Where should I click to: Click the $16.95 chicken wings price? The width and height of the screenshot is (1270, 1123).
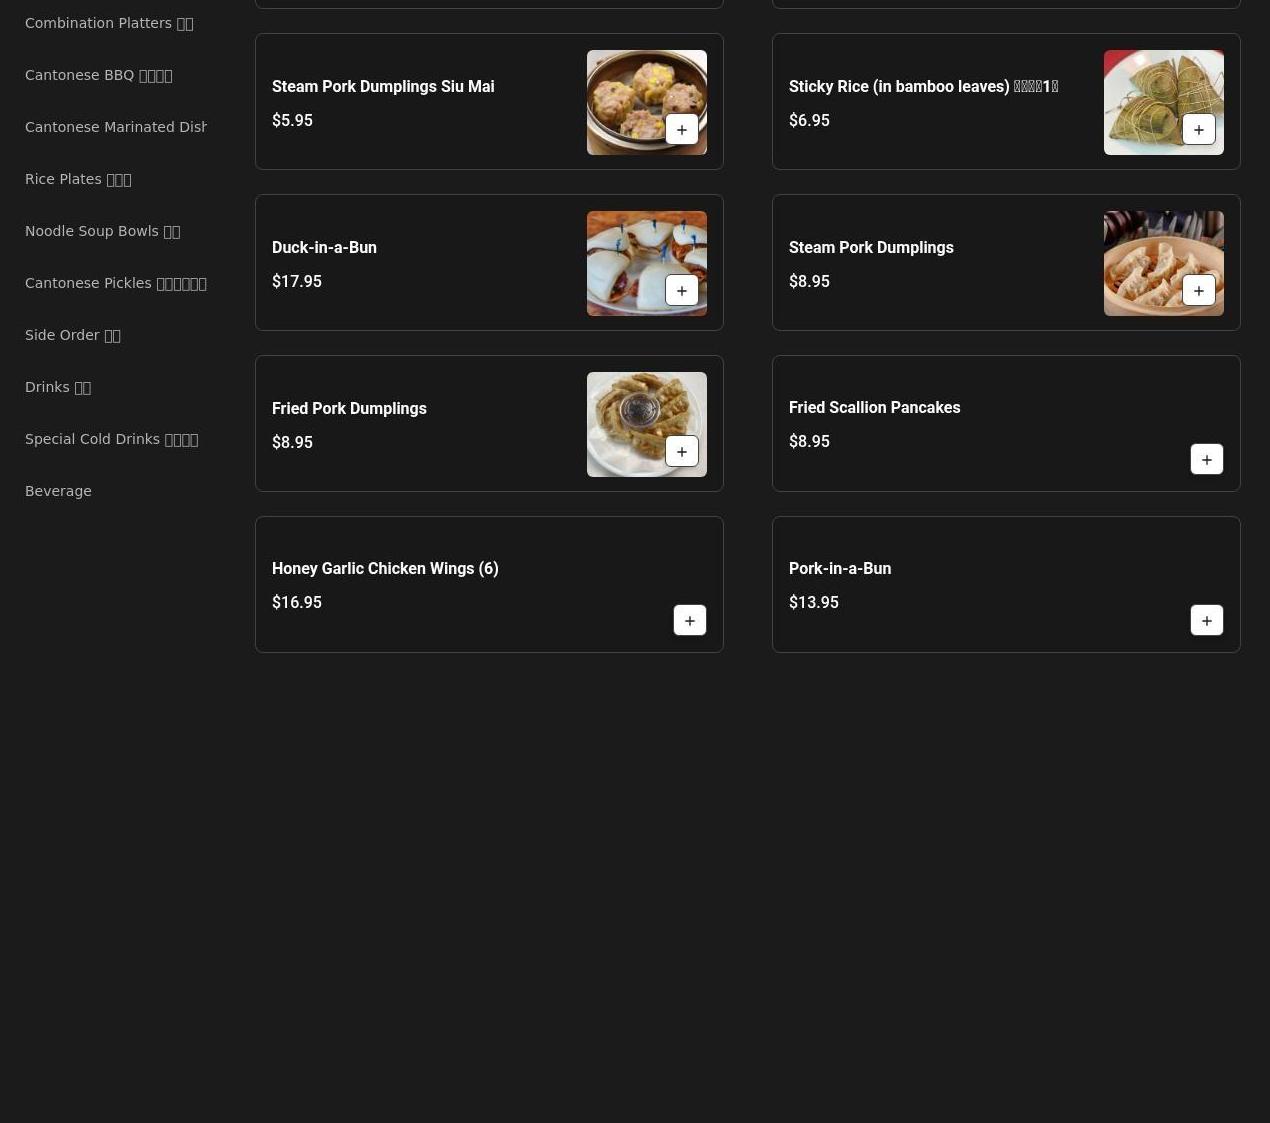point(297,603)
